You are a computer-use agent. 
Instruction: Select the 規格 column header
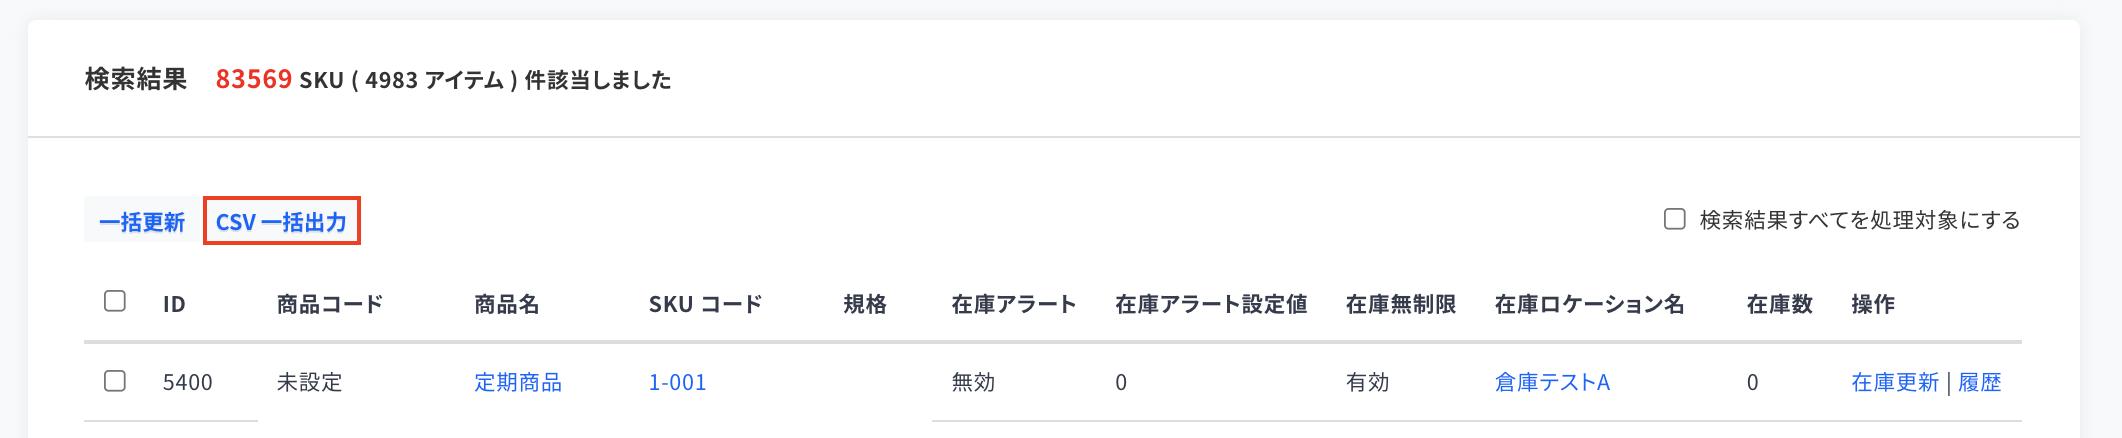pos(865,304)
